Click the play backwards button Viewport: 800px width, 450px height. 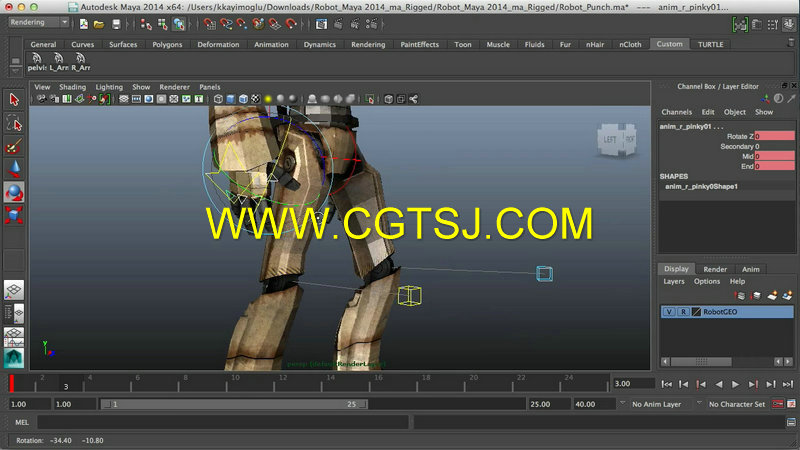pos(718,384)
